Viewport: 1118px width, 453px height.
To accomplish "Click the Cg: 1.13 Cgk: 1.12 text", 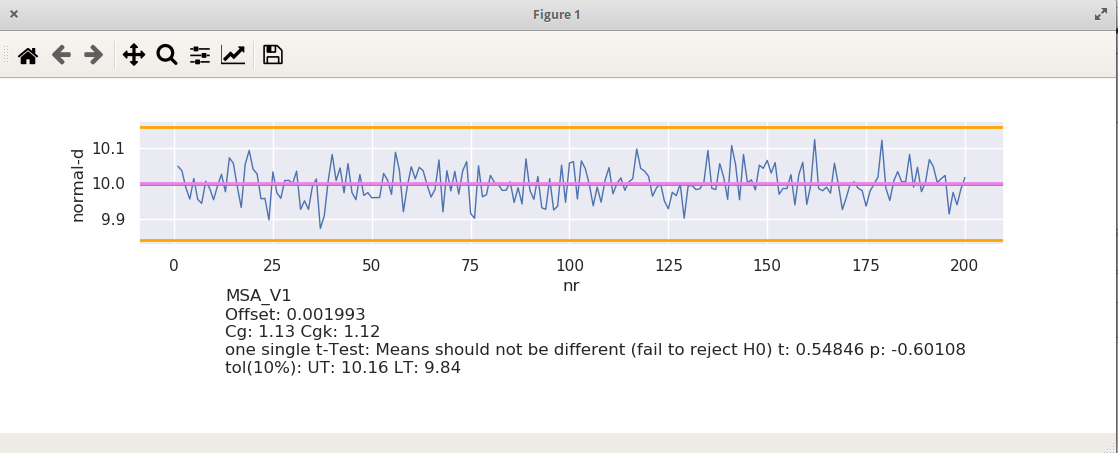I will [302, 332].
